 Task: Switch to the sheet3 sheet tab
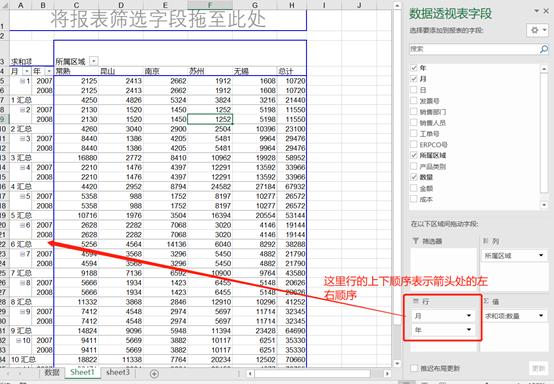tap(118, 372)
